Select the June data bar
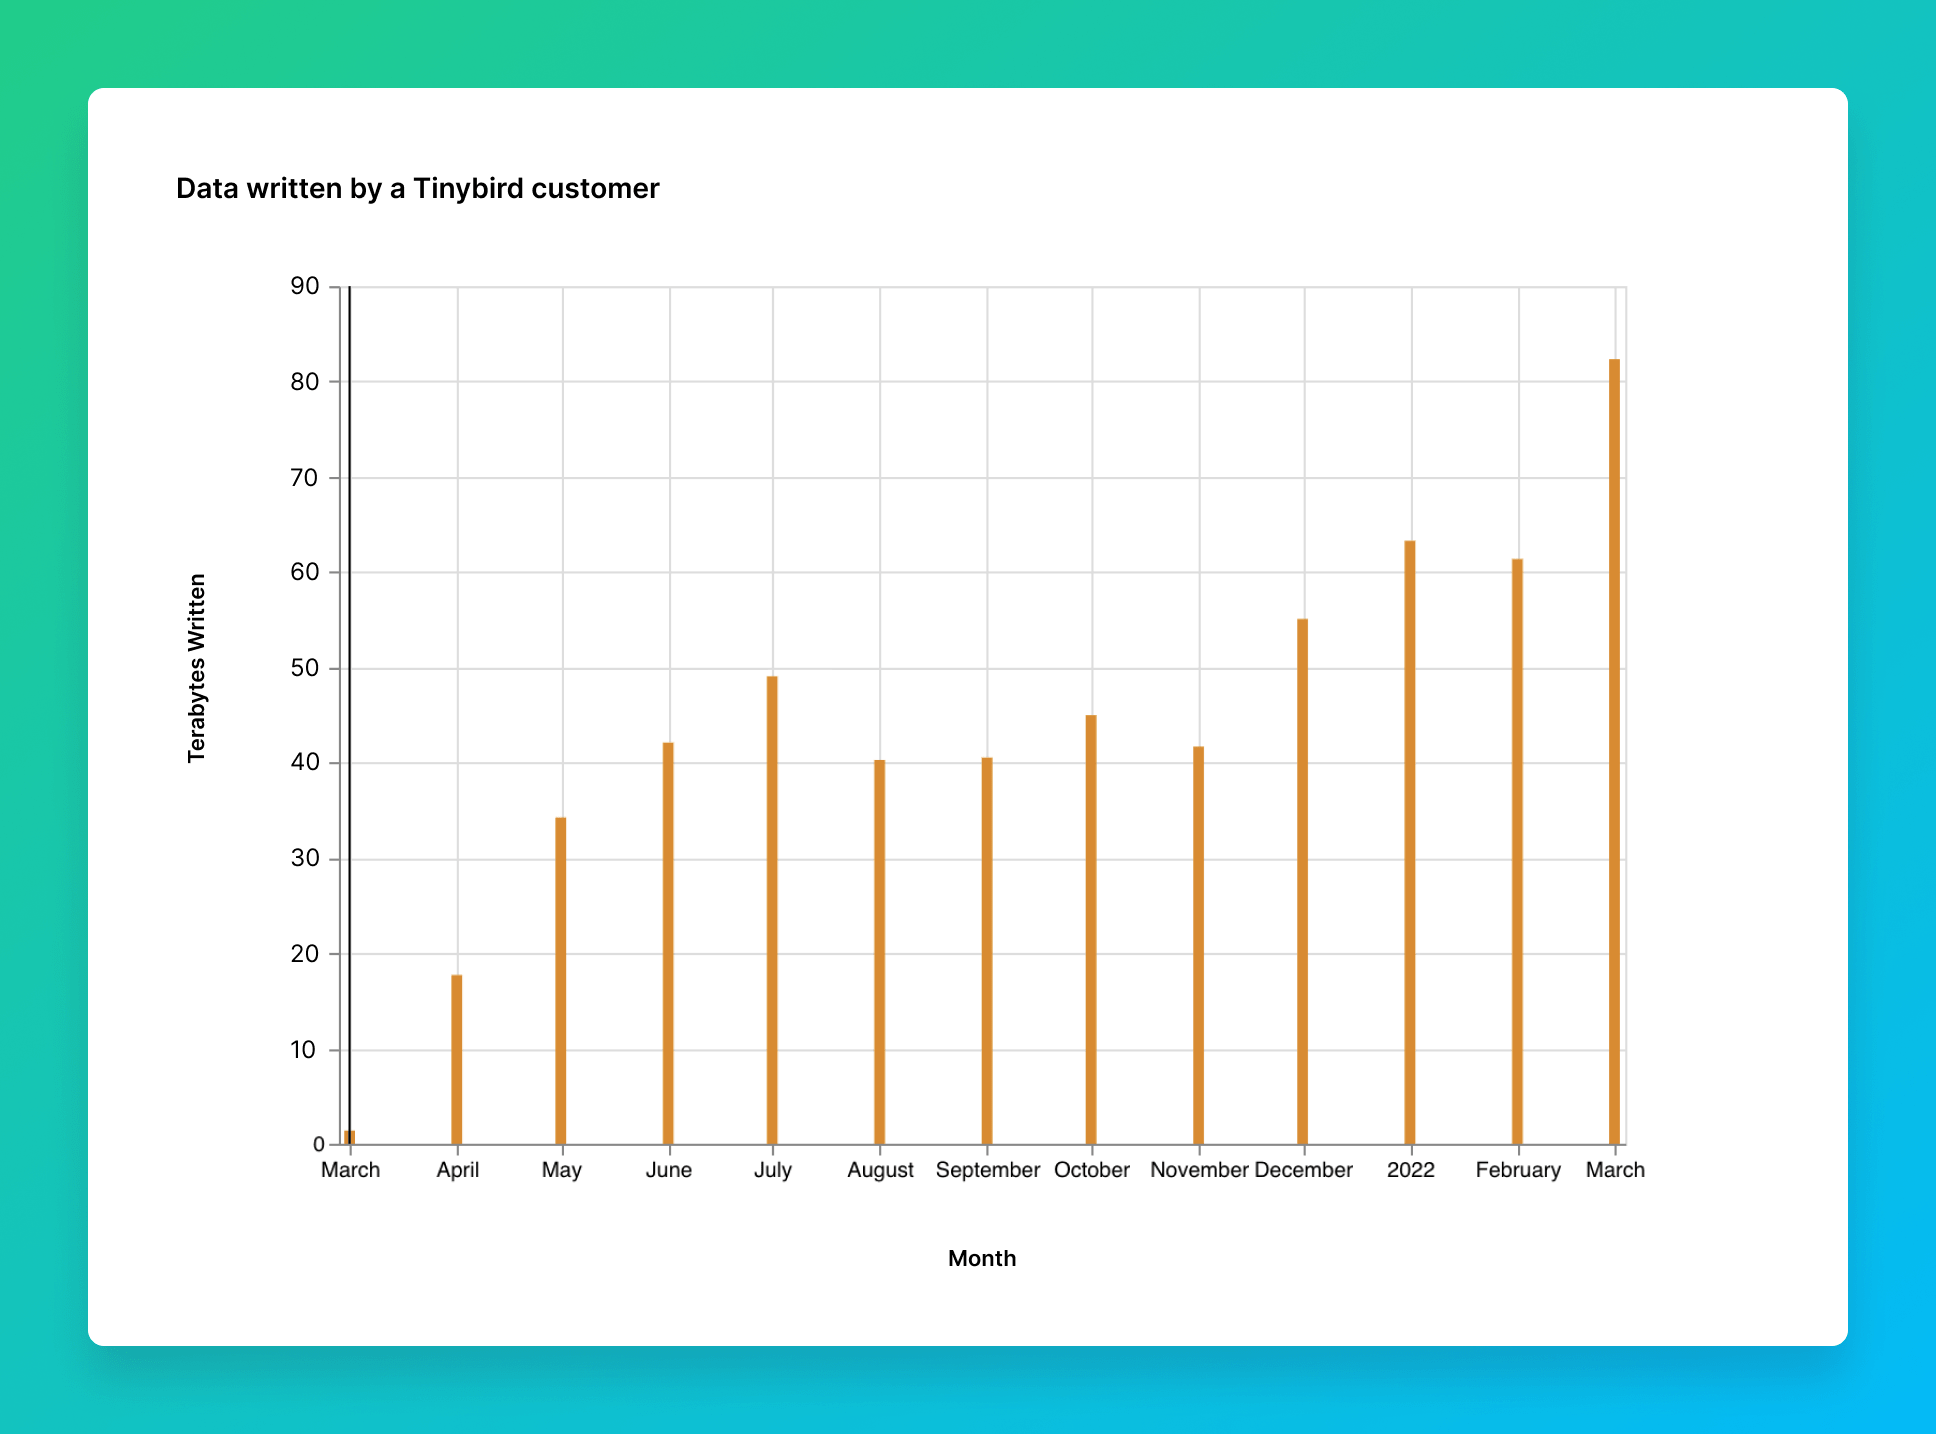1936x1434 pixels. click(x=668, y=943)
